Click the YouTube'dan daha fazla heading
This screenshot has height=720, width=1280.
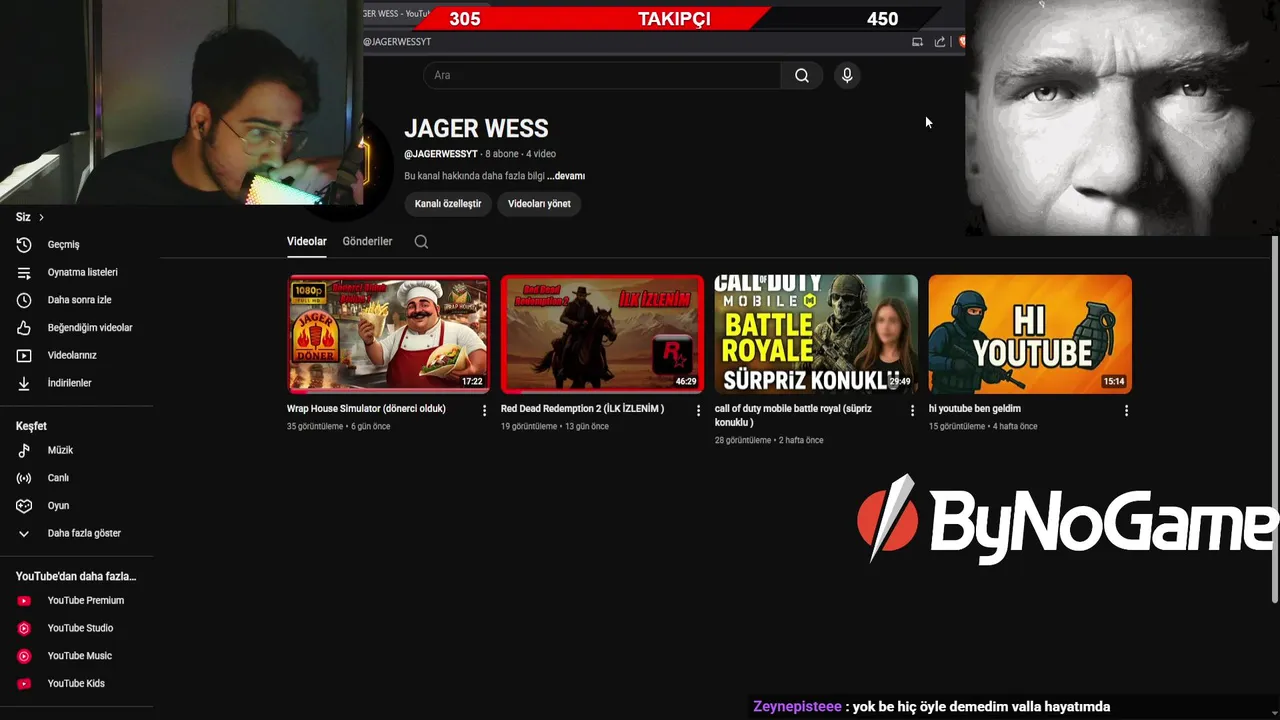[76, 576]
